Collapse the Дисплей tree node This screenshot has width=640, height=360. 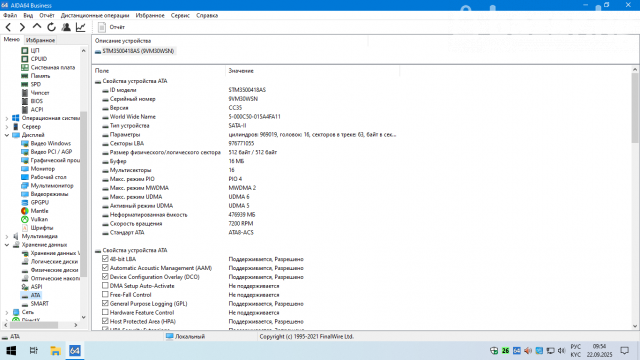(x=7, y=135)
